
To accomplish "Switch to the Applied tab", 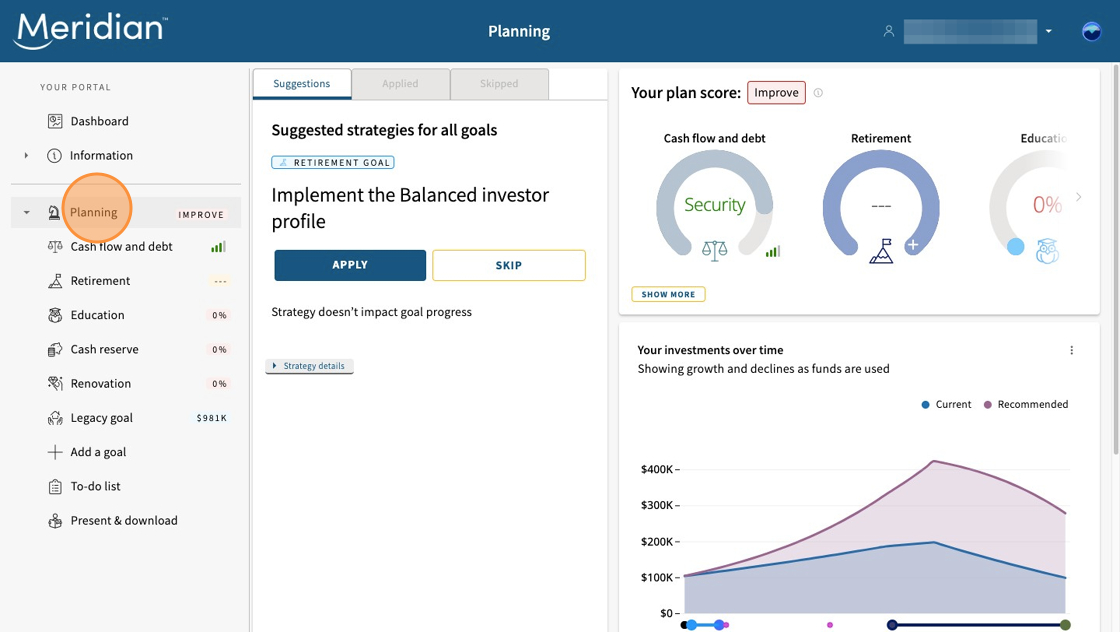I will coord(400,84).
